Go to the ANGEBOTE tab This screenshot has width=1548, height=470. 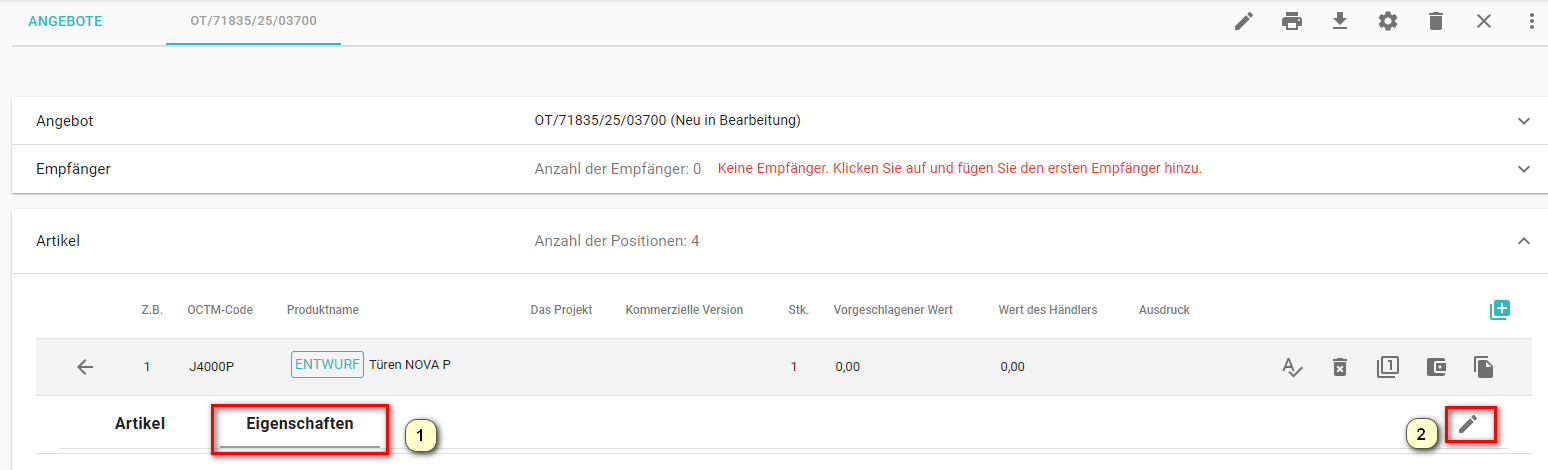coord(65,21)
